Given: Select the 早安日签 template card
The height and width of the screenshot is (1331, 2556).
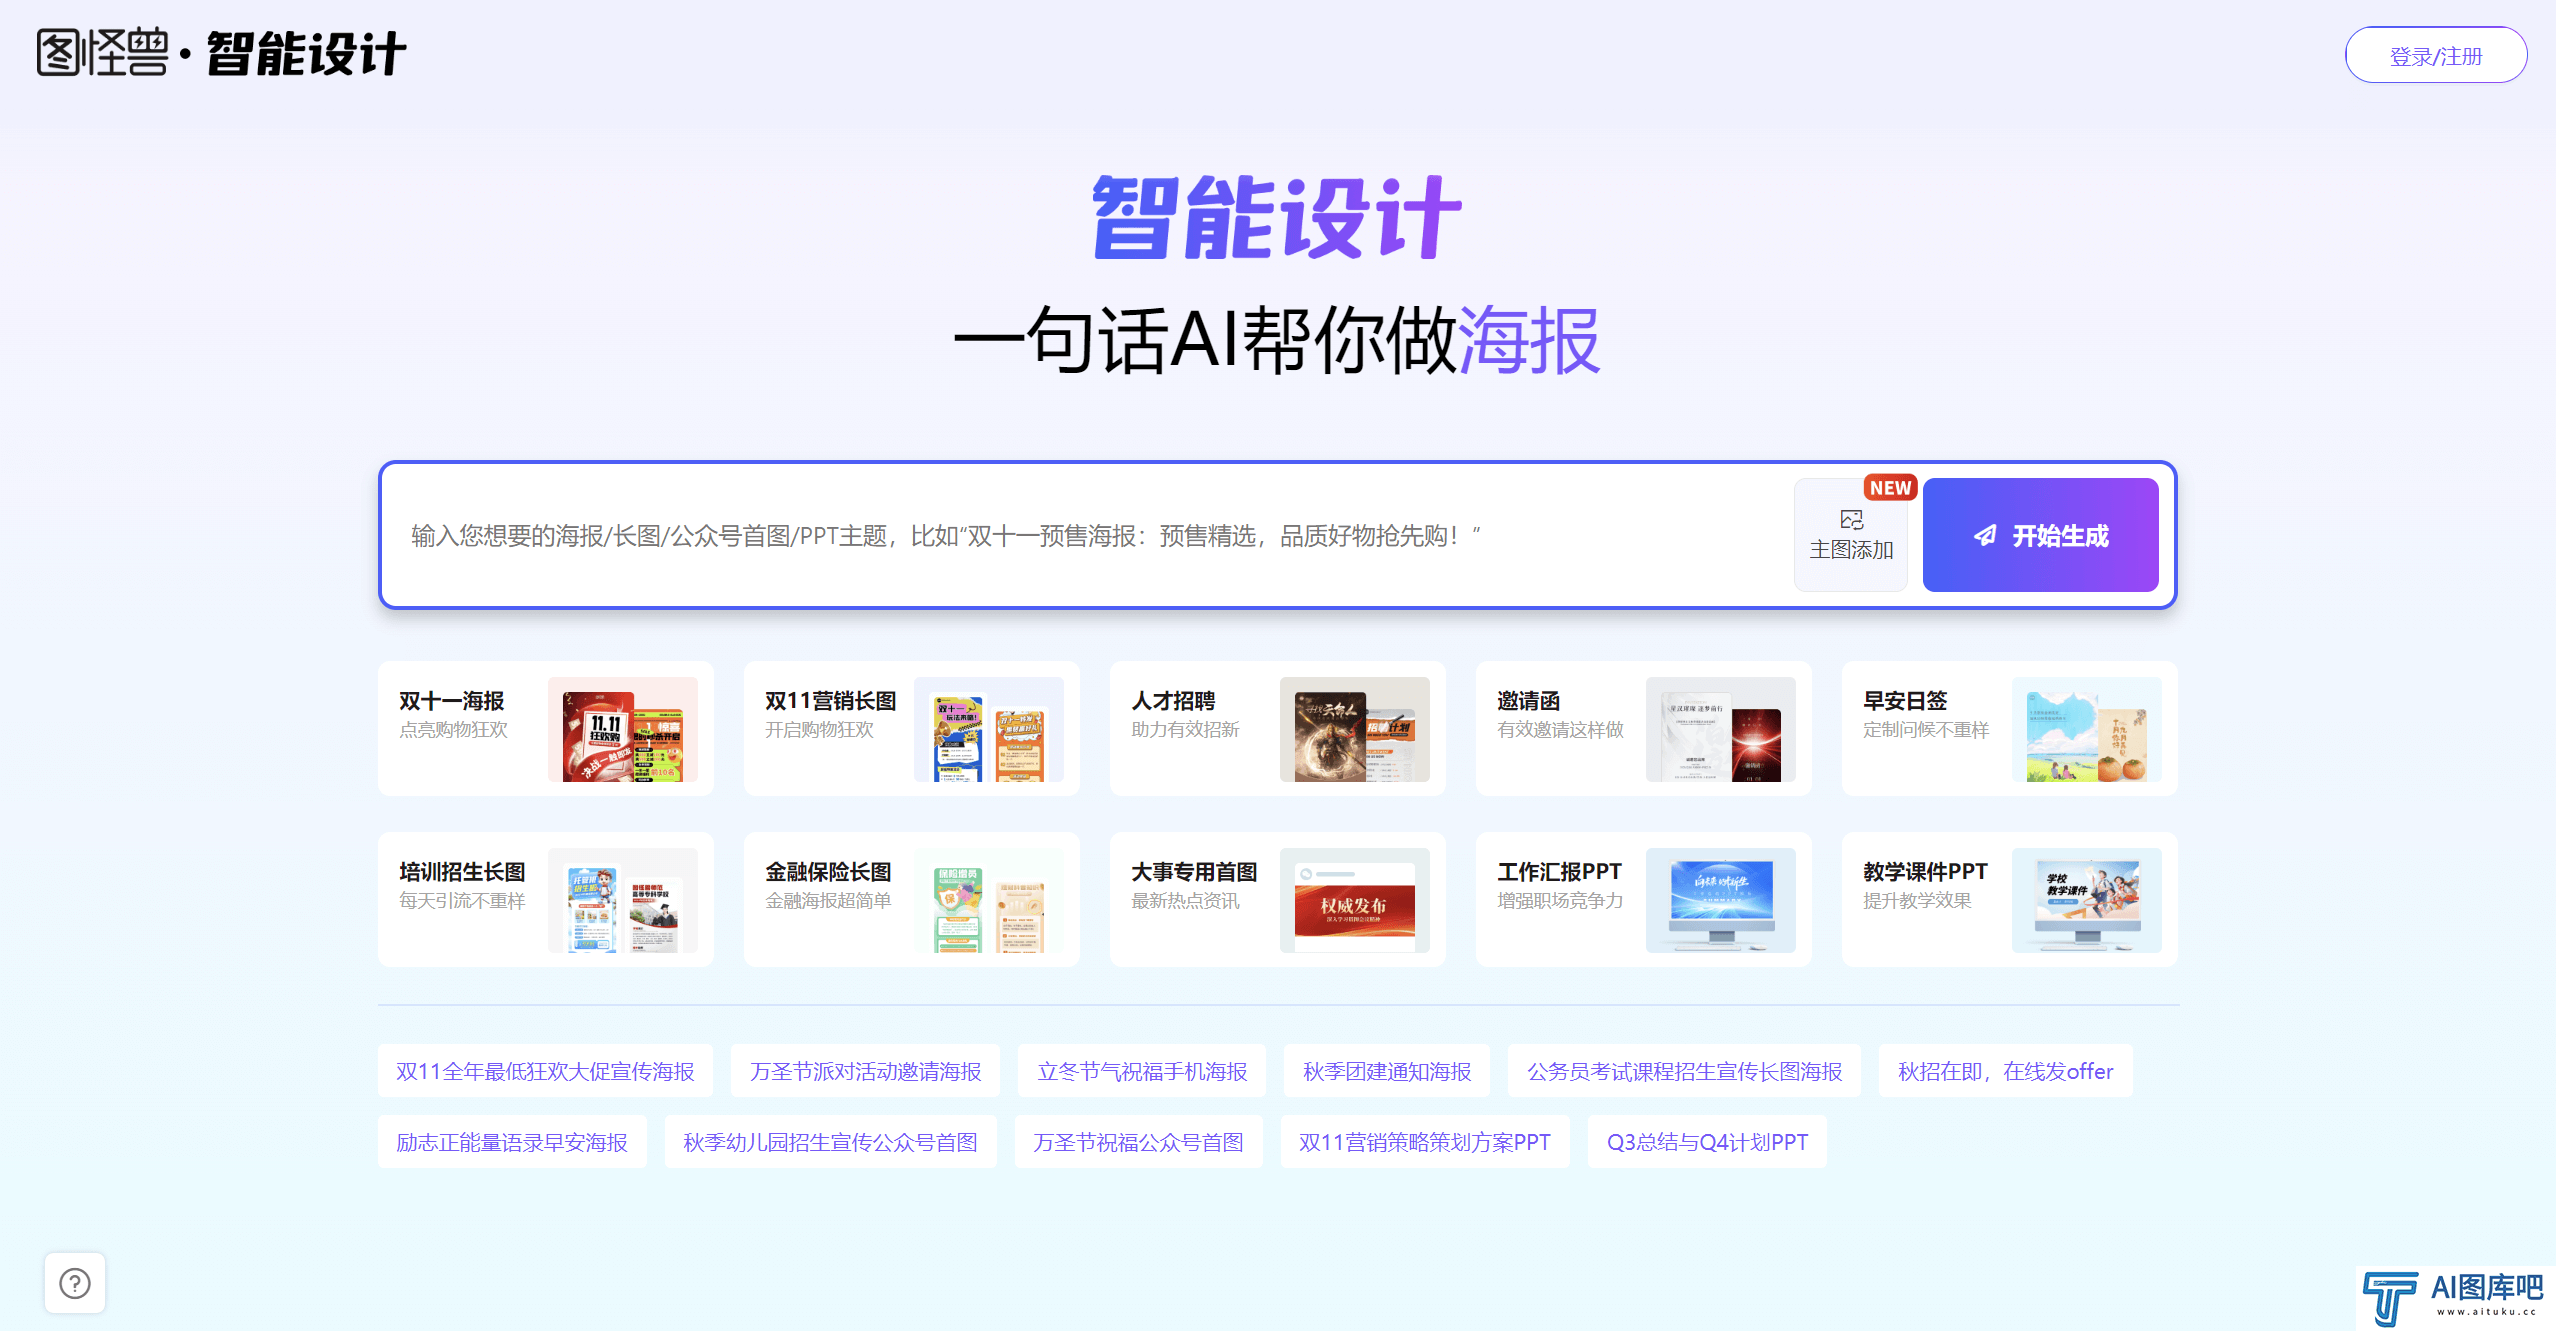Looking at the screenshot, I should tap(2010, 729).
